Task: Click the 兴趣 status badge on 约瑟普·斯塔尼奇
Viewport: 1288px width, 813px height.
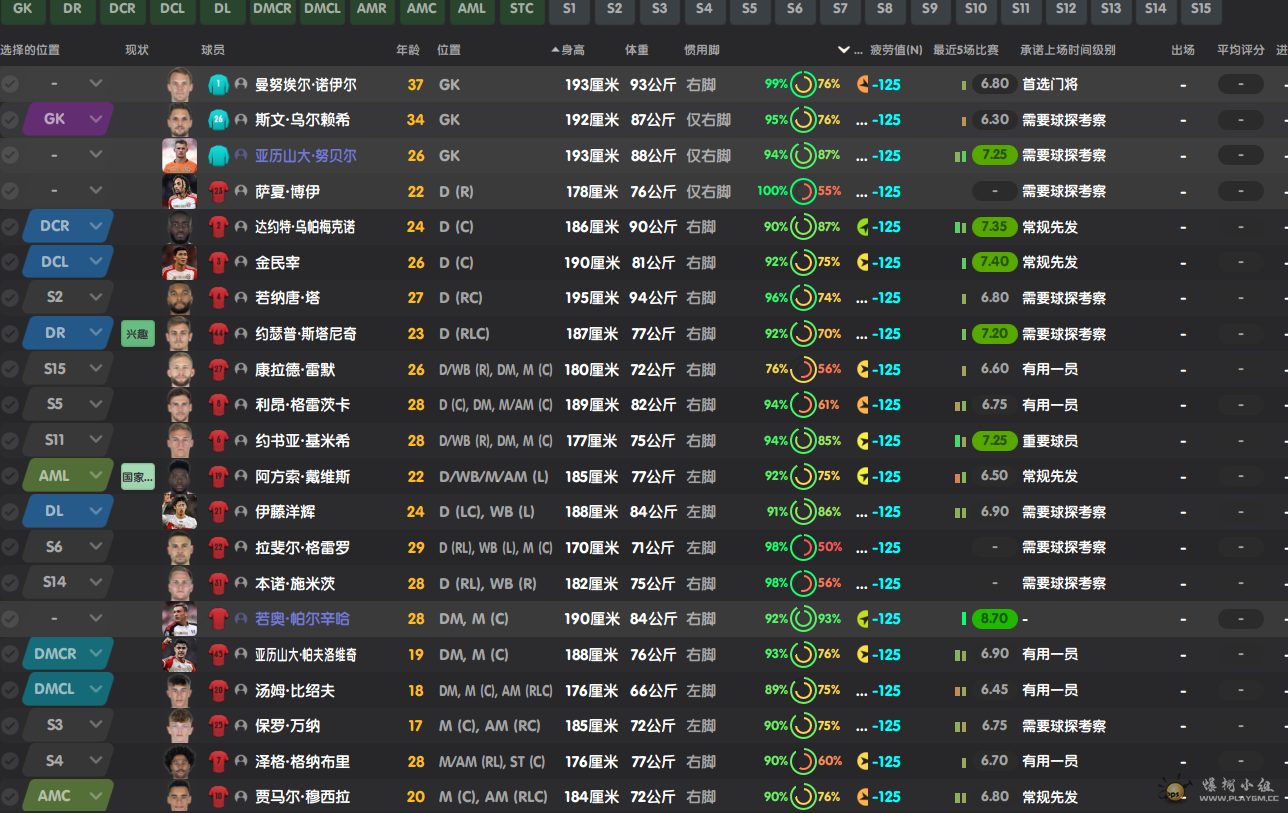Action: coord(138,334)
